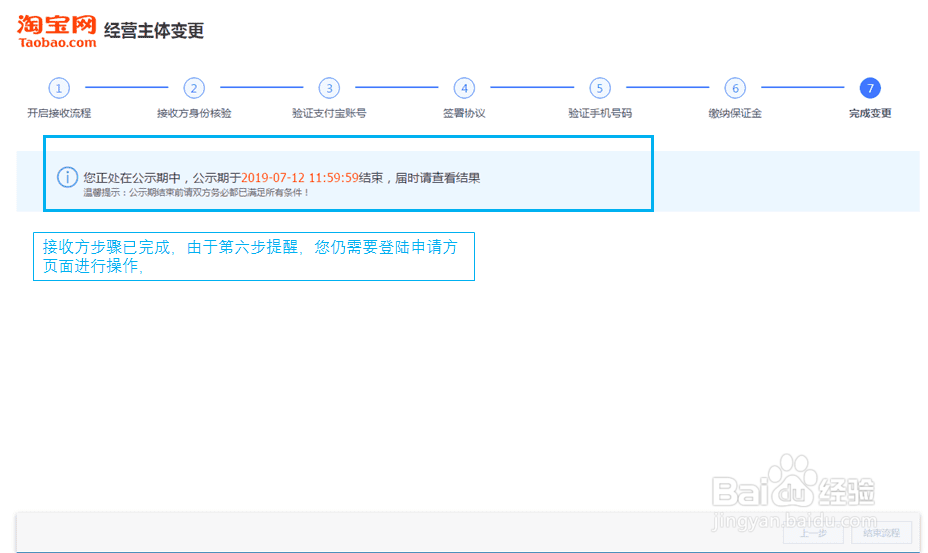
Task: Click the 完成变更 step label
Action: click(870, 113)
